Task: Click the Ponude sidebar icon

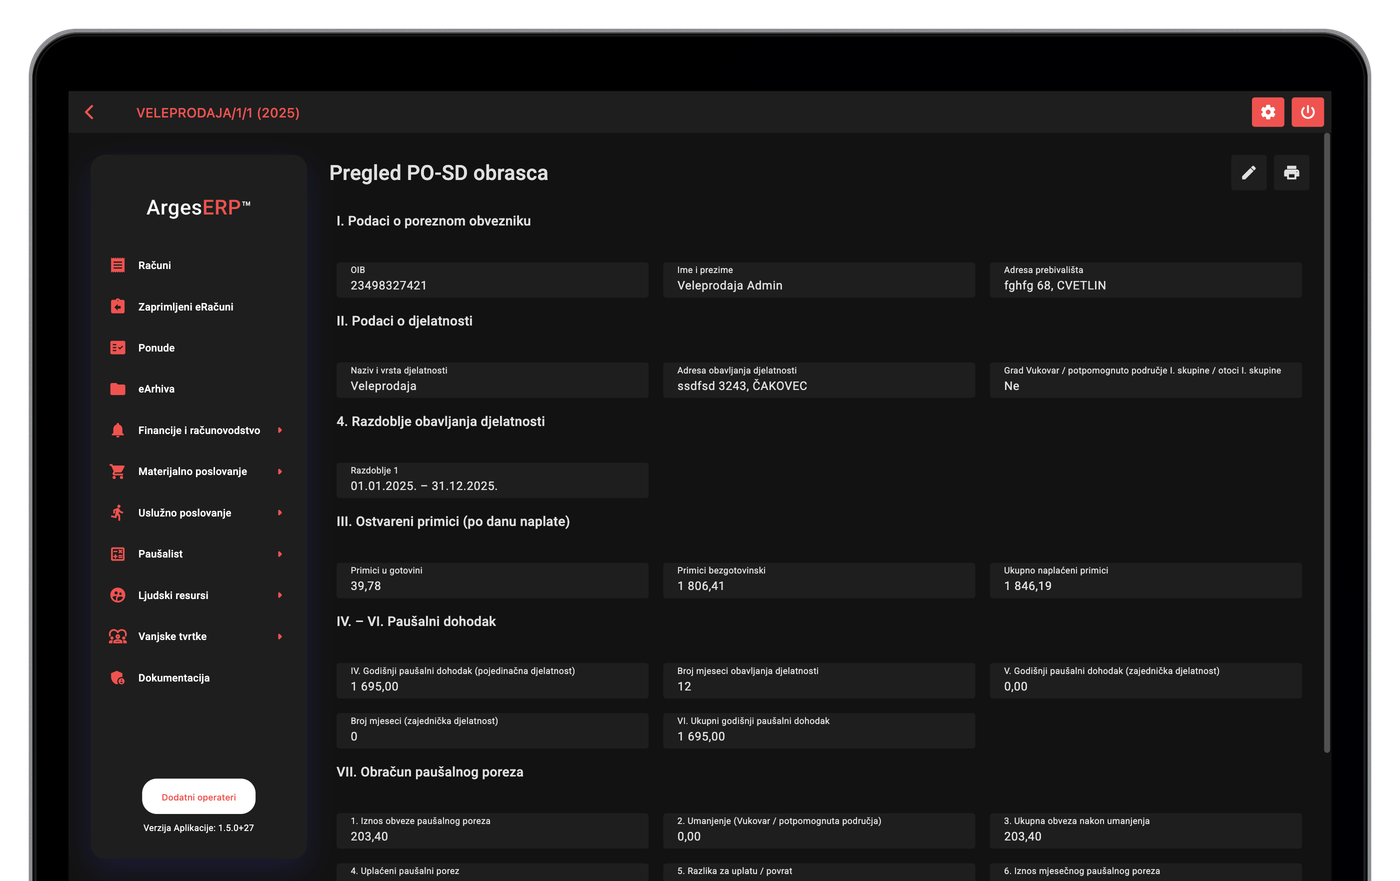Action: (118, 348)
